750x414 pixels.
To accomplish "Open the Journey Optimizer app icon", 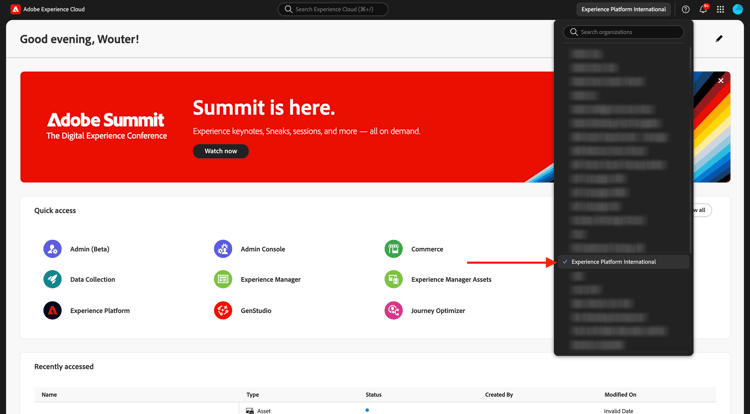I will click(394, 310).
